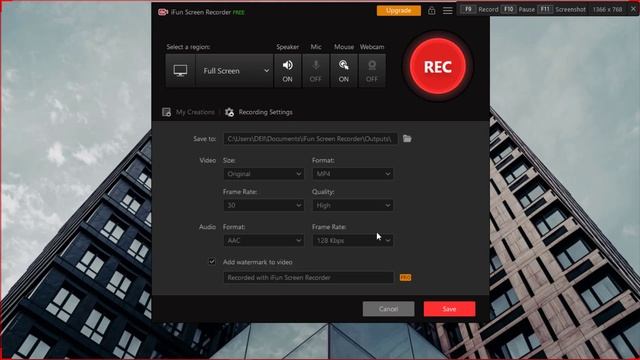Click the PRO badge next to the watermark field

coord(405,278)
